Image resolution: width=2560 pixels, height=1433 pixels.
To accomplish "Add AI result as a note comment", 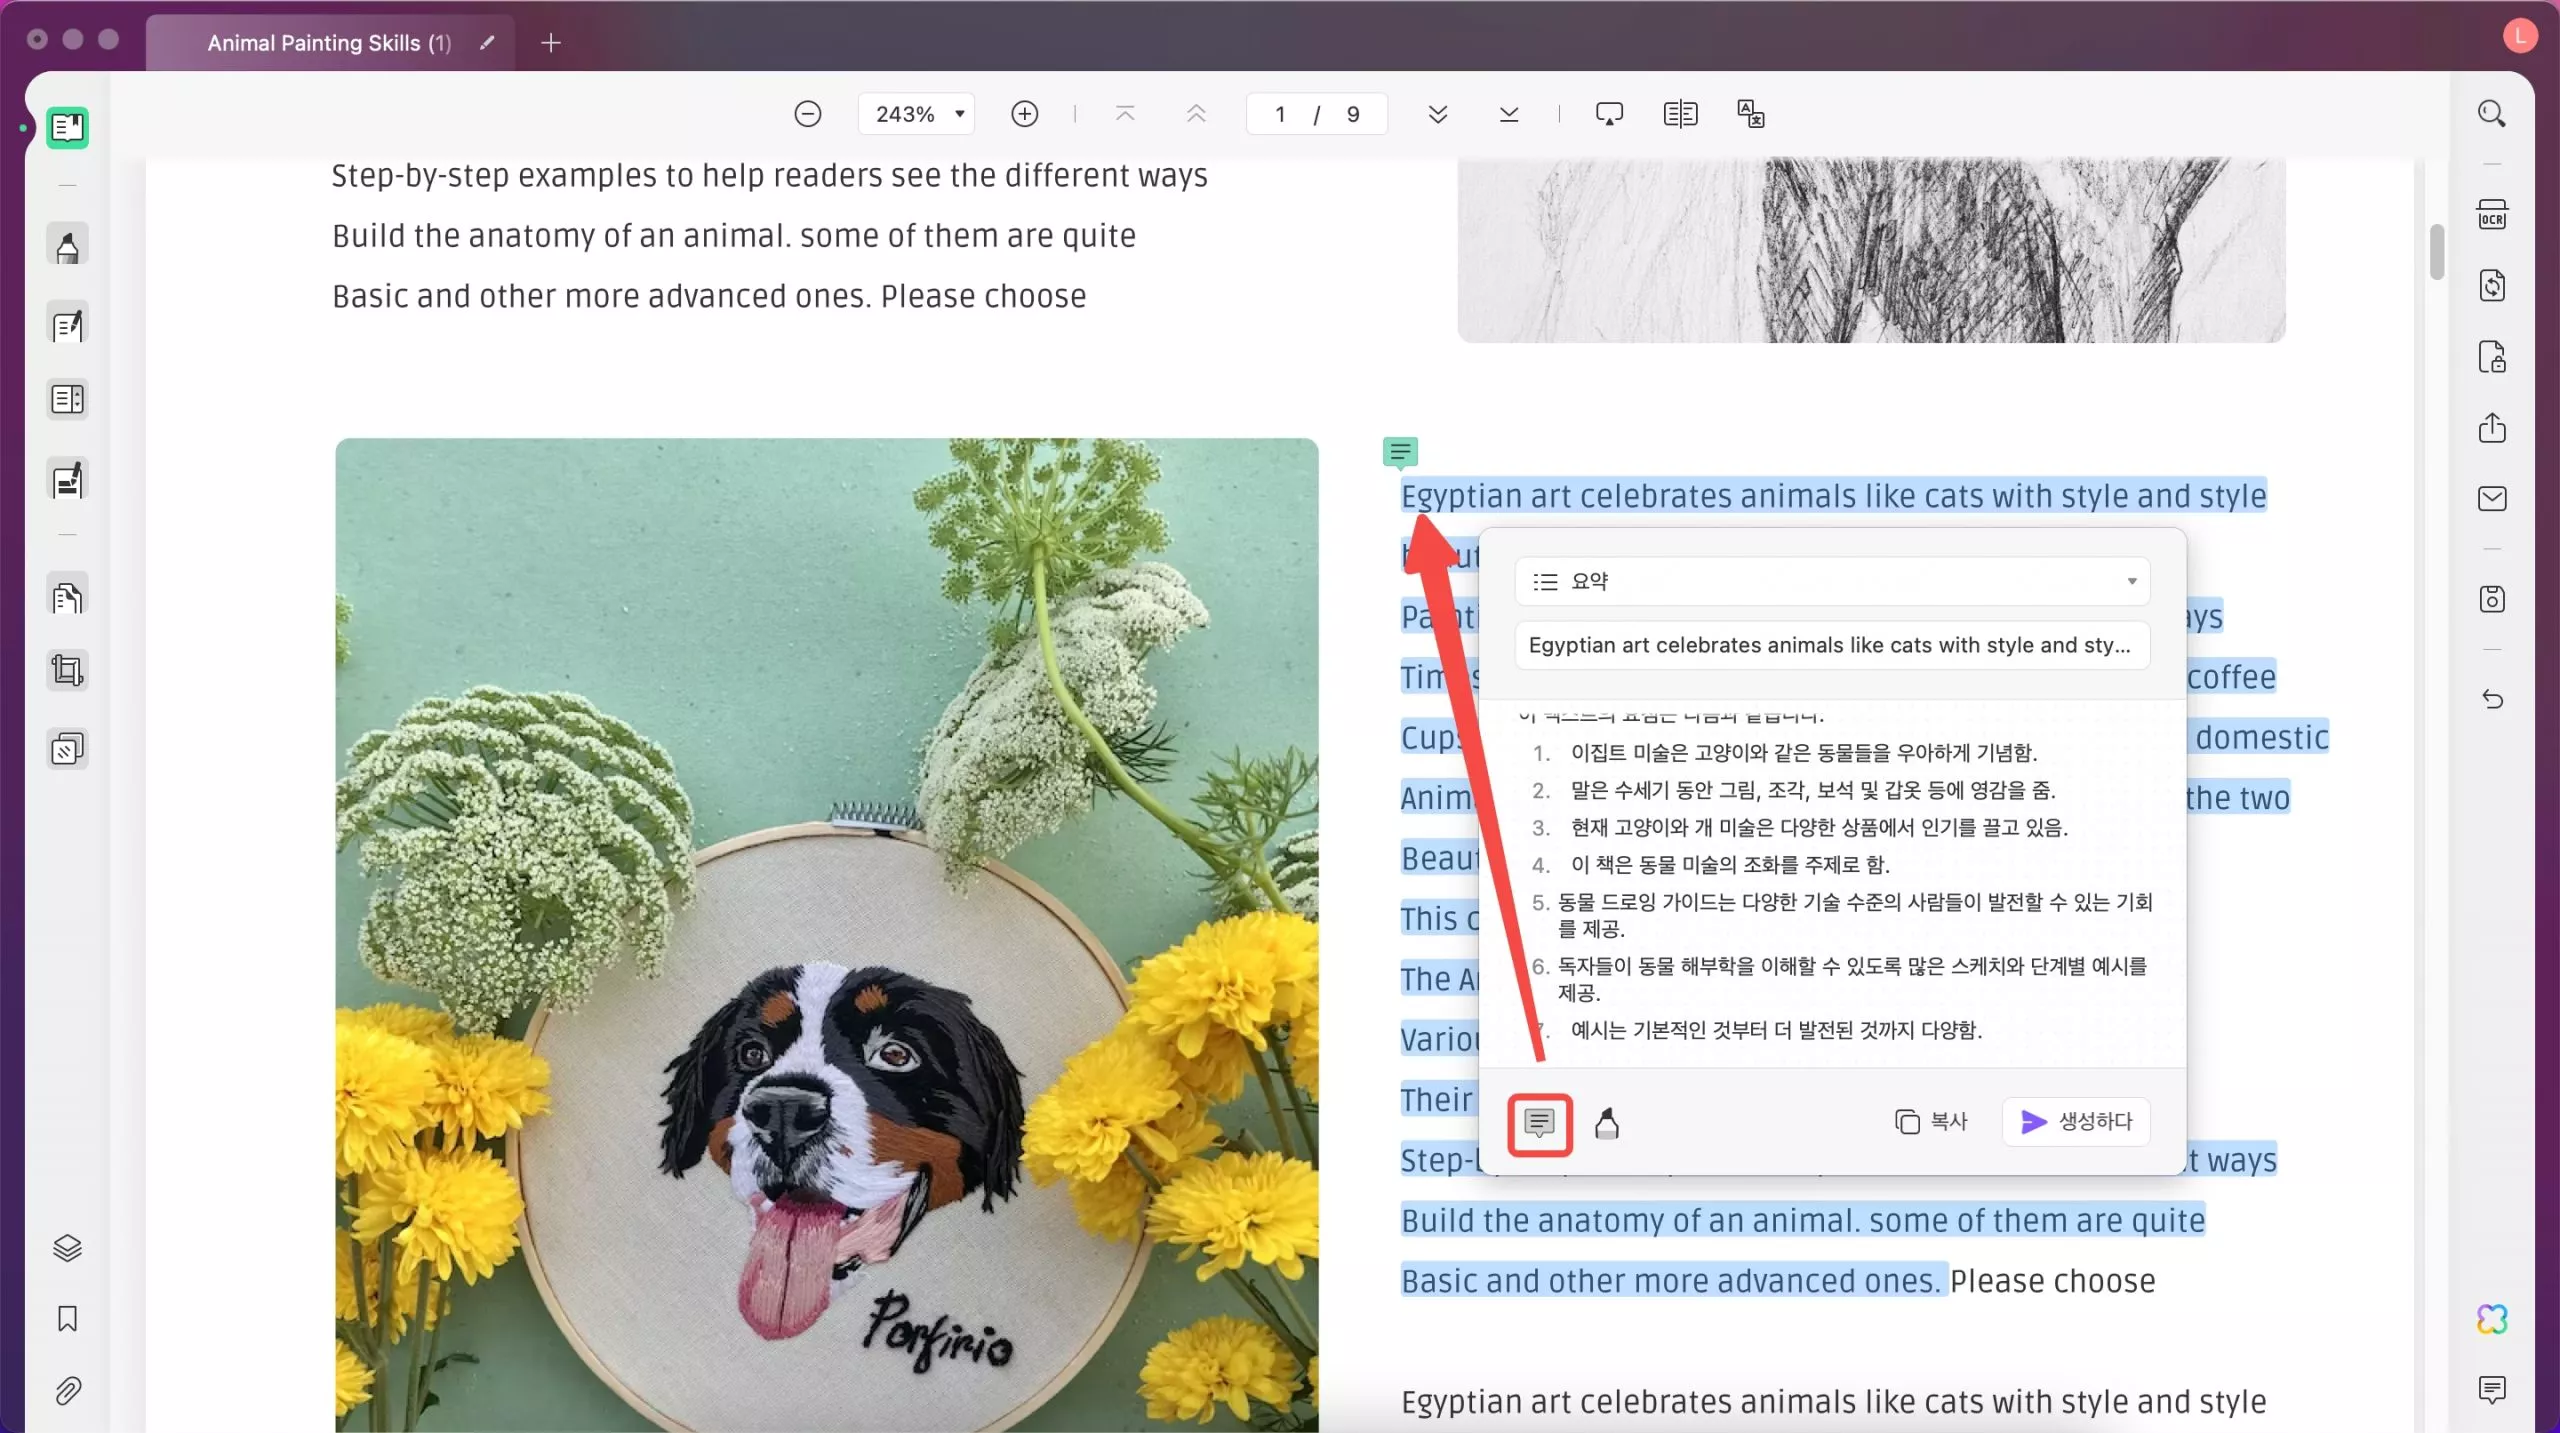I will (1539, 1123).
